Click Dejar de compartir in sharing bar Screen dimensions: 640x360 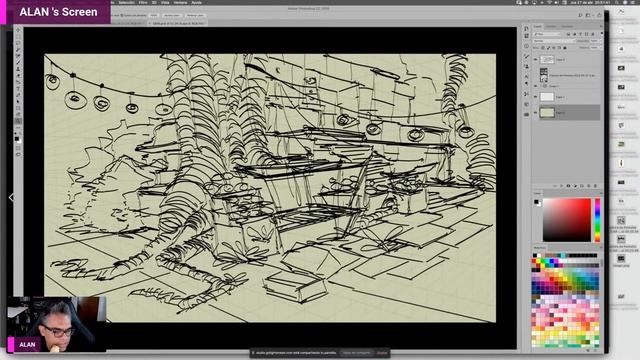coord(356,353)
